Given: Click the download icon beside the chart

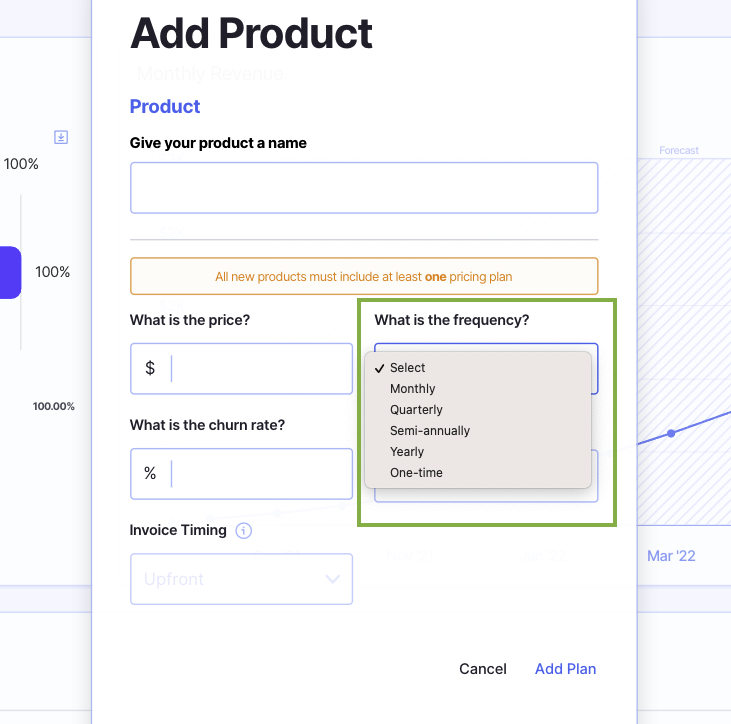Looking at the screenshot, I should pyautogui.click(x=61, y=137).
